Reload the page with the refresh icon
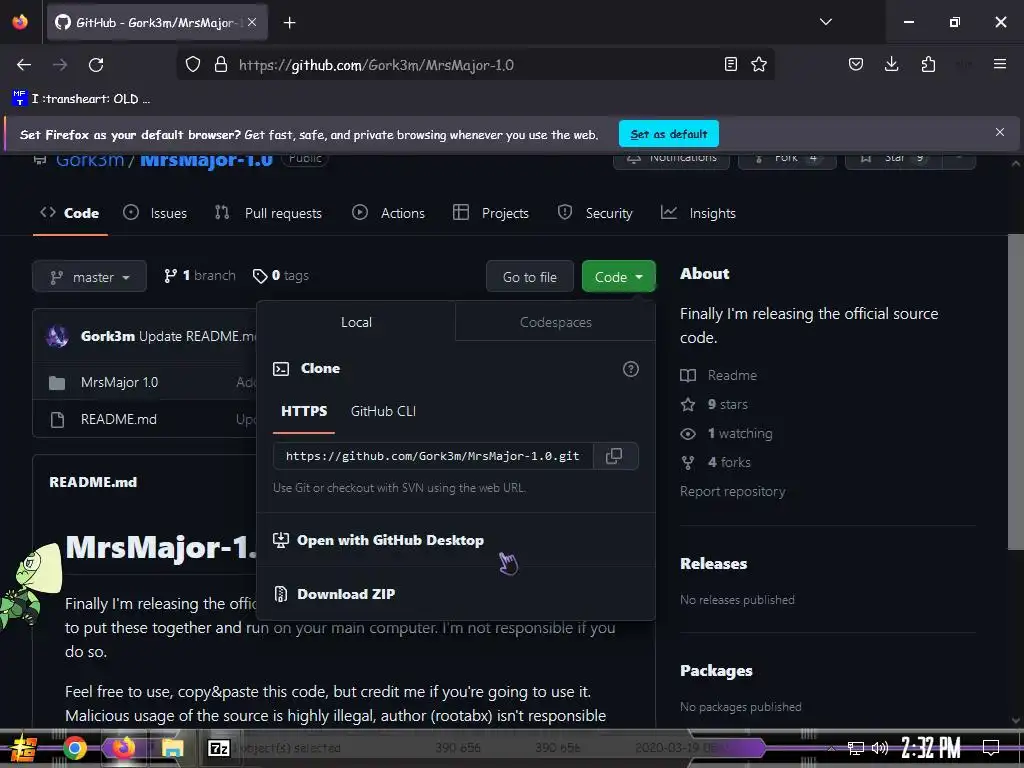Screen dimensions: 1024x768 pos(96,65)
